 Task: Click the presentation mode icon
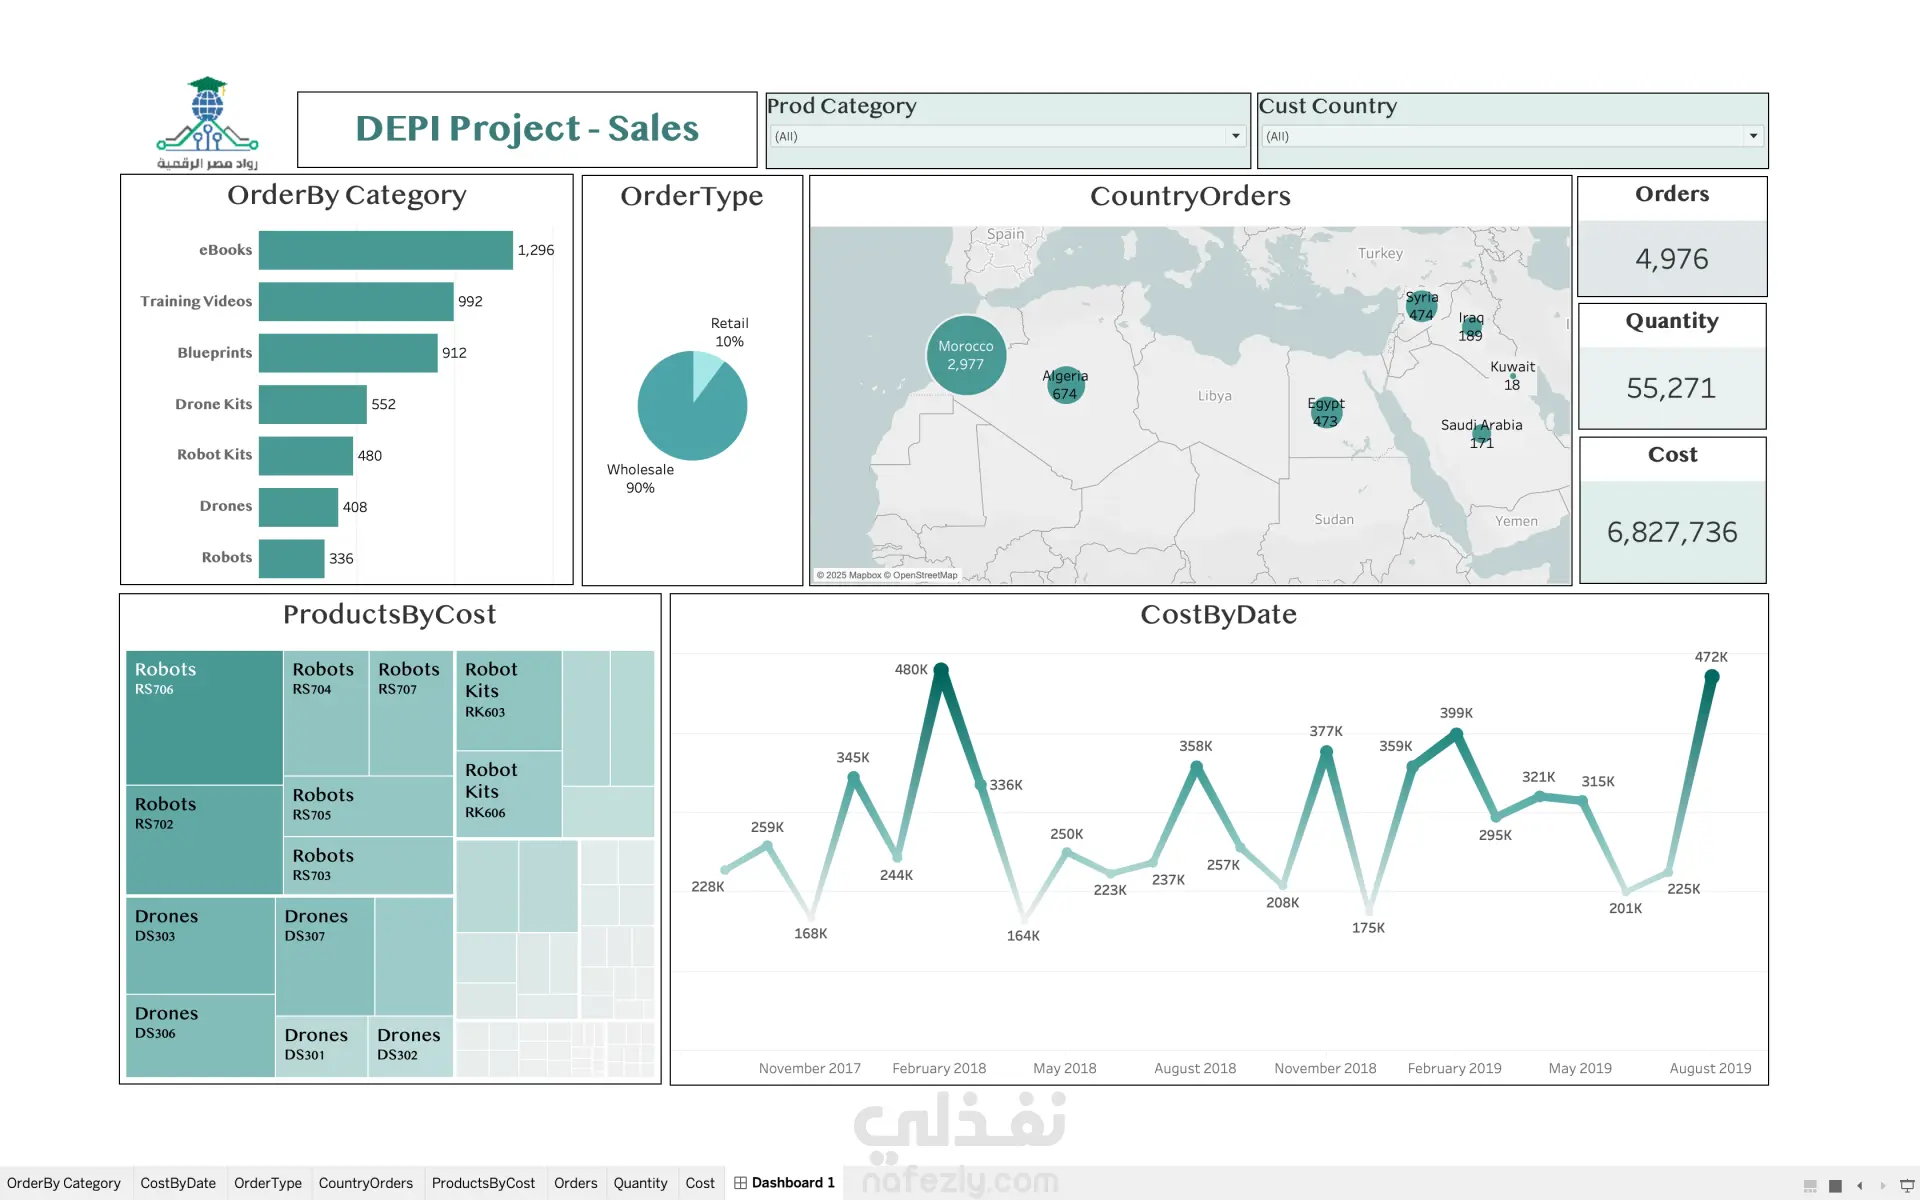(1907, 1185)
